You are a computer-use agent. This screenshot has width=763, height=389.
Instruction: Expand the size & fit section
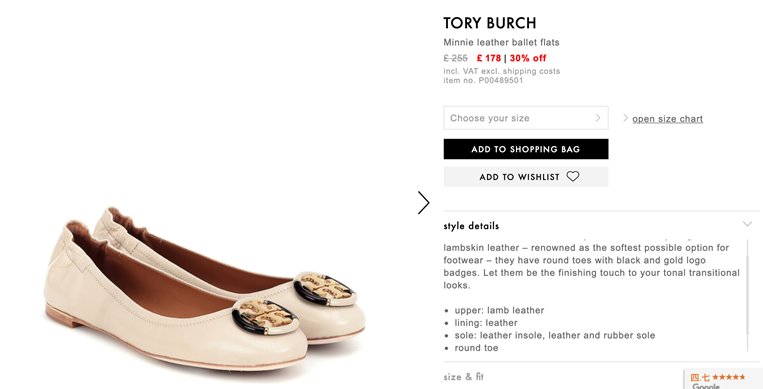[x=463, y=377]
